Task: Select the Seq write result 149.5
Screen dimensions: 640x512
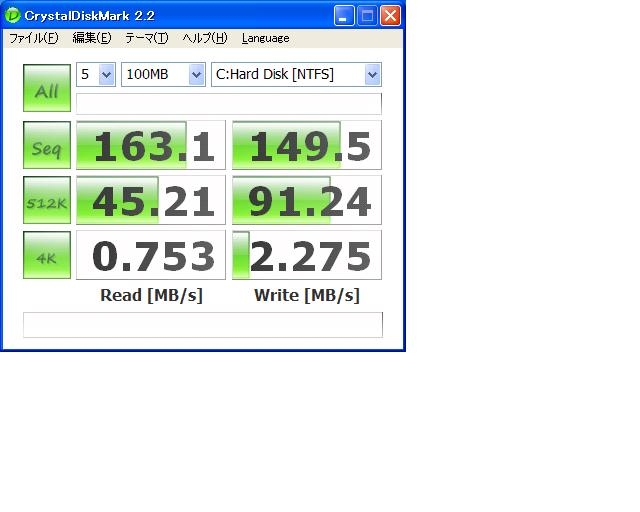Action: click(307, 145)
